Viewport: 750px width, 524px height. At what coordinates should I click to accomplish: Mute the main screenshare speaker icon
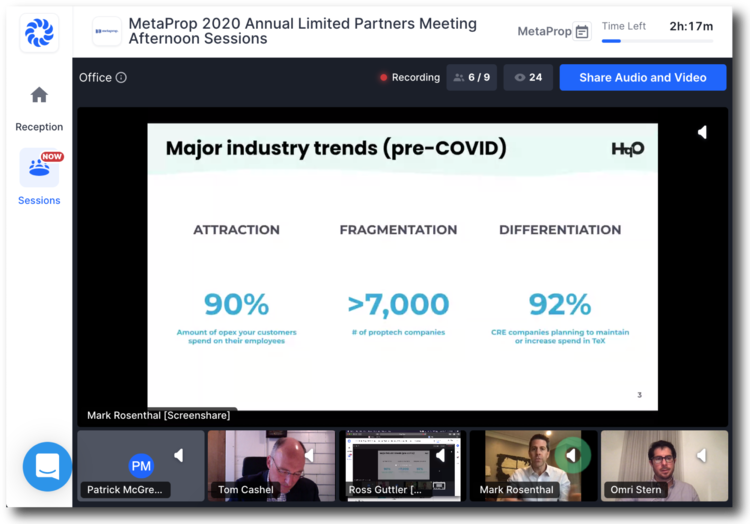(x=702, y=132)
